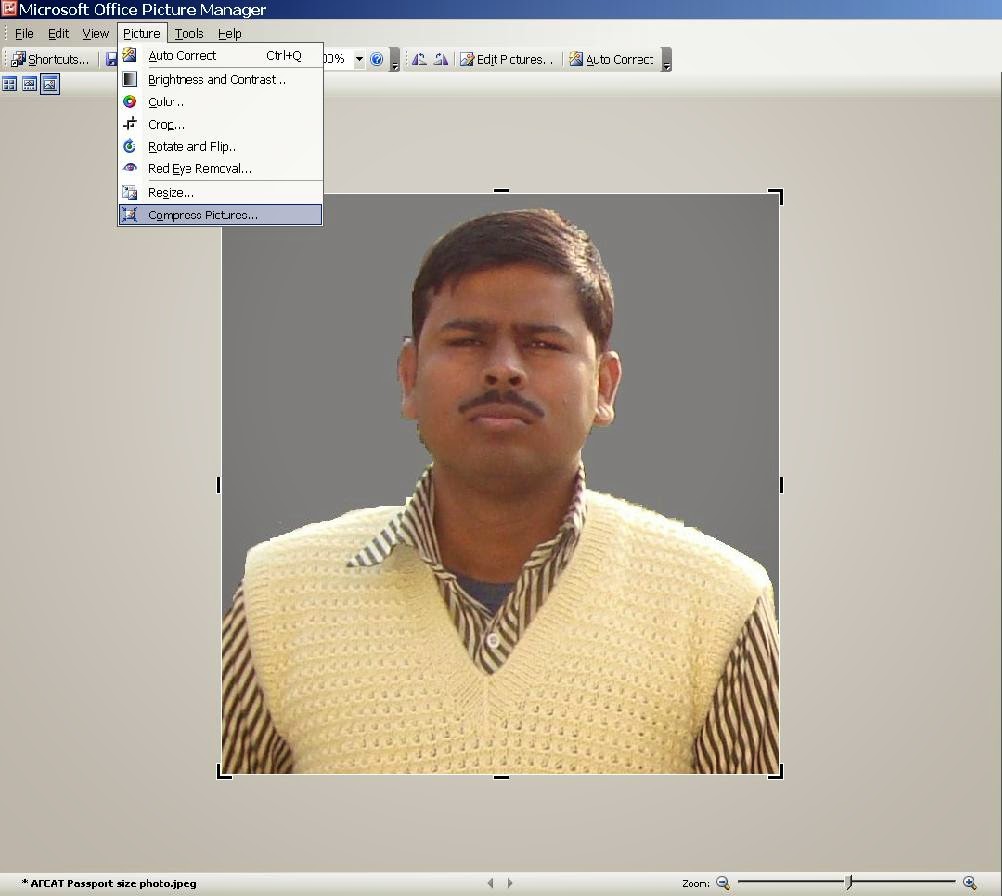Click the bottom-right crop corner handle

[776, 771]
